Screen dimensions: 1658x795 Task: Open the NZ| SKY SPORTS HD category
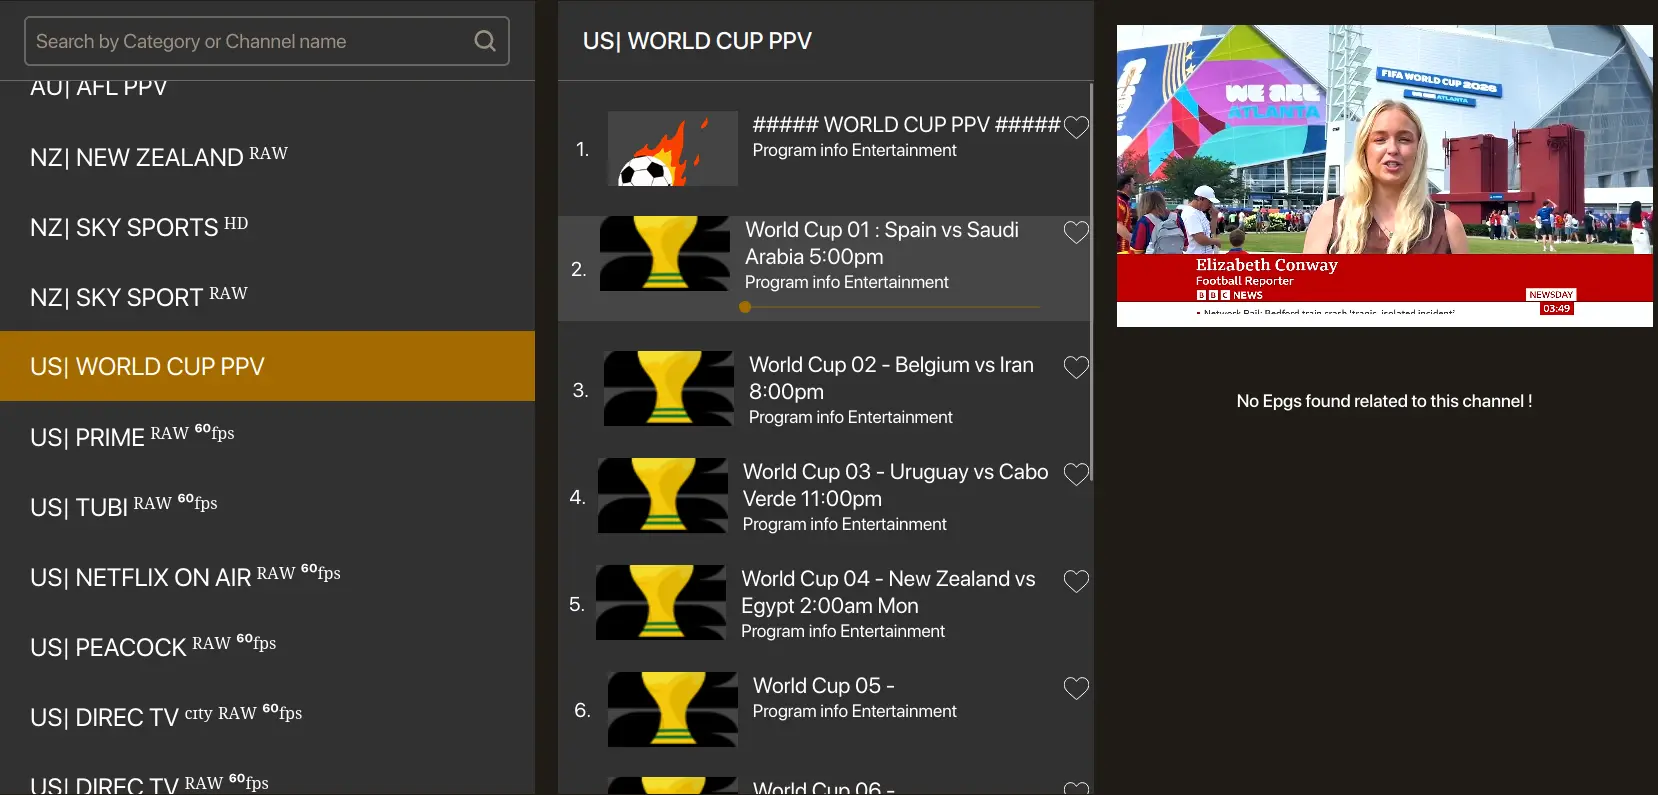pyautogui.click(x=267, y=227)
